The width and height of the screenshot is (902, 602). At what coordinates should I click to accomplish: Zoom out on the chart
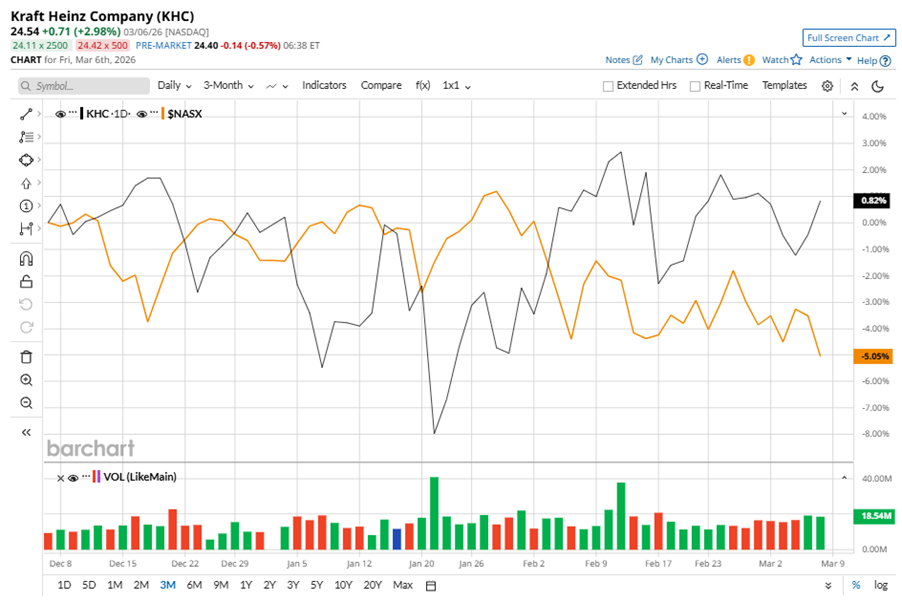click(x=26, y=403)
